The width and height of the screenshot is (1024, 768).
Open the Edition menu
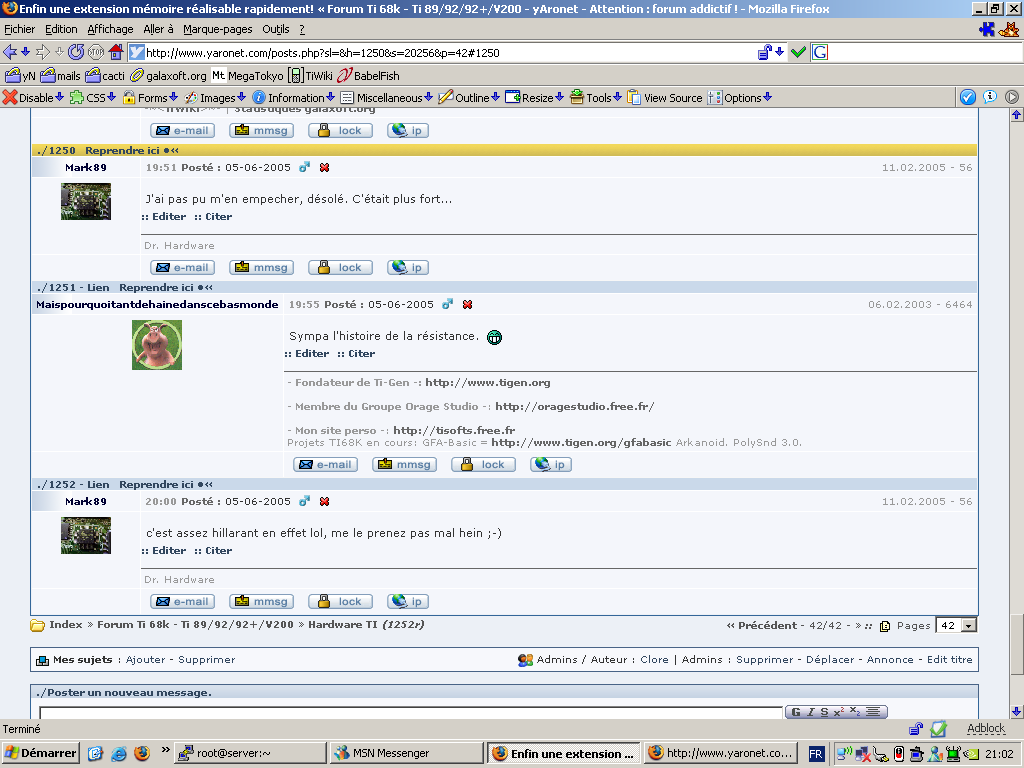(61, 29)
